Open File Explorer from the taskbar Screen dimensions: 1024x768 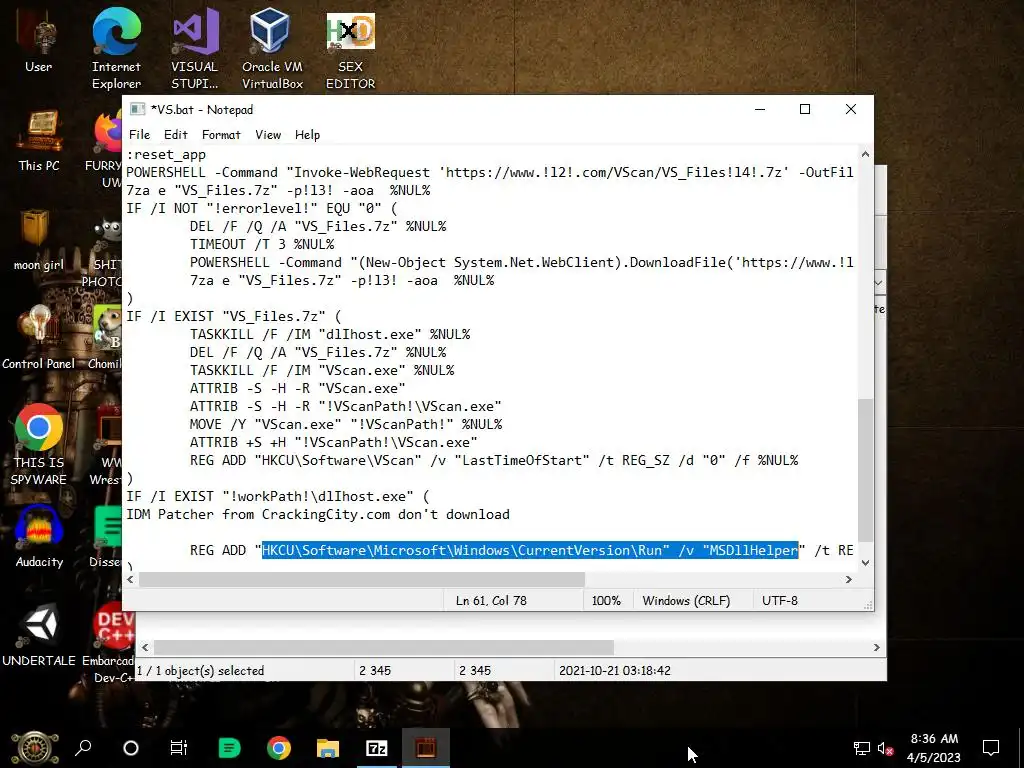coord(328,748)
